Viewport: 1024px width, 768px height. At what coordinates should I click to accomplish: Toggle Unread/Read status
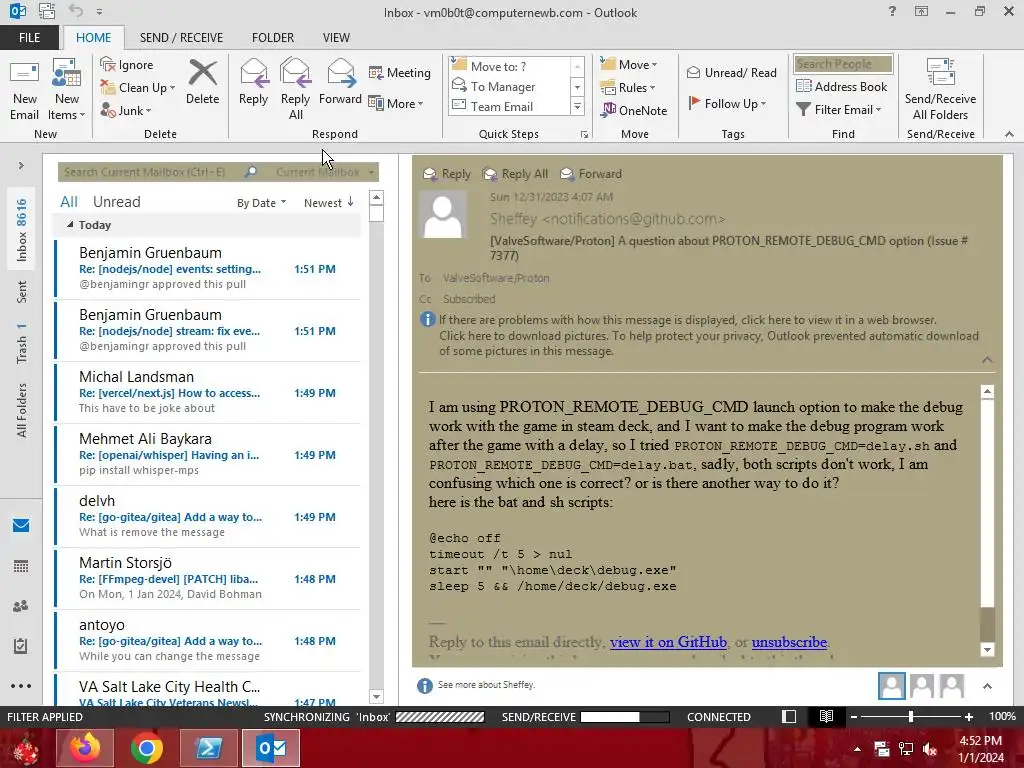(731, 72)
